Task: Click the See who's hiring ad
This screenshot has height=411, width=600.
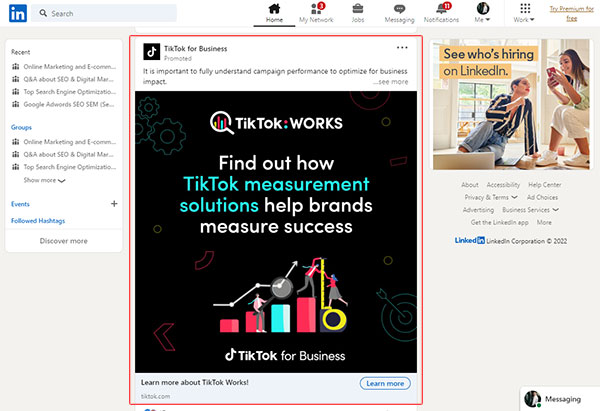Action: tap(511, 104)
